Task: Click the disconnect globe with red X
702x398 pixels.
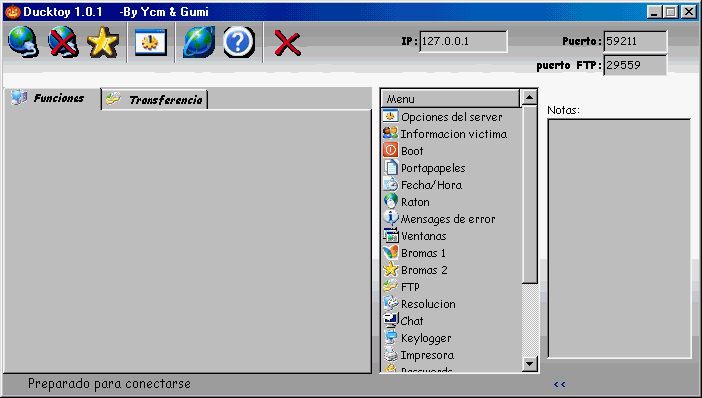Action: tap(63, 42)
